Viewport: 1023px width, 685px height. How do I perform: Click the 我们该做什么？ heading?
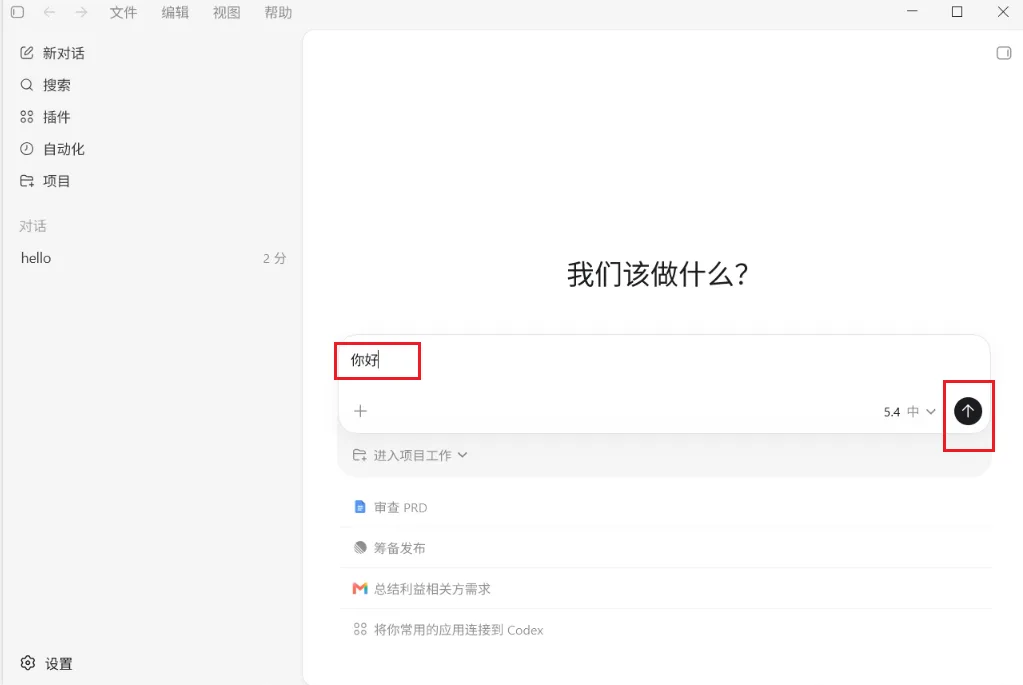point(658,274)
